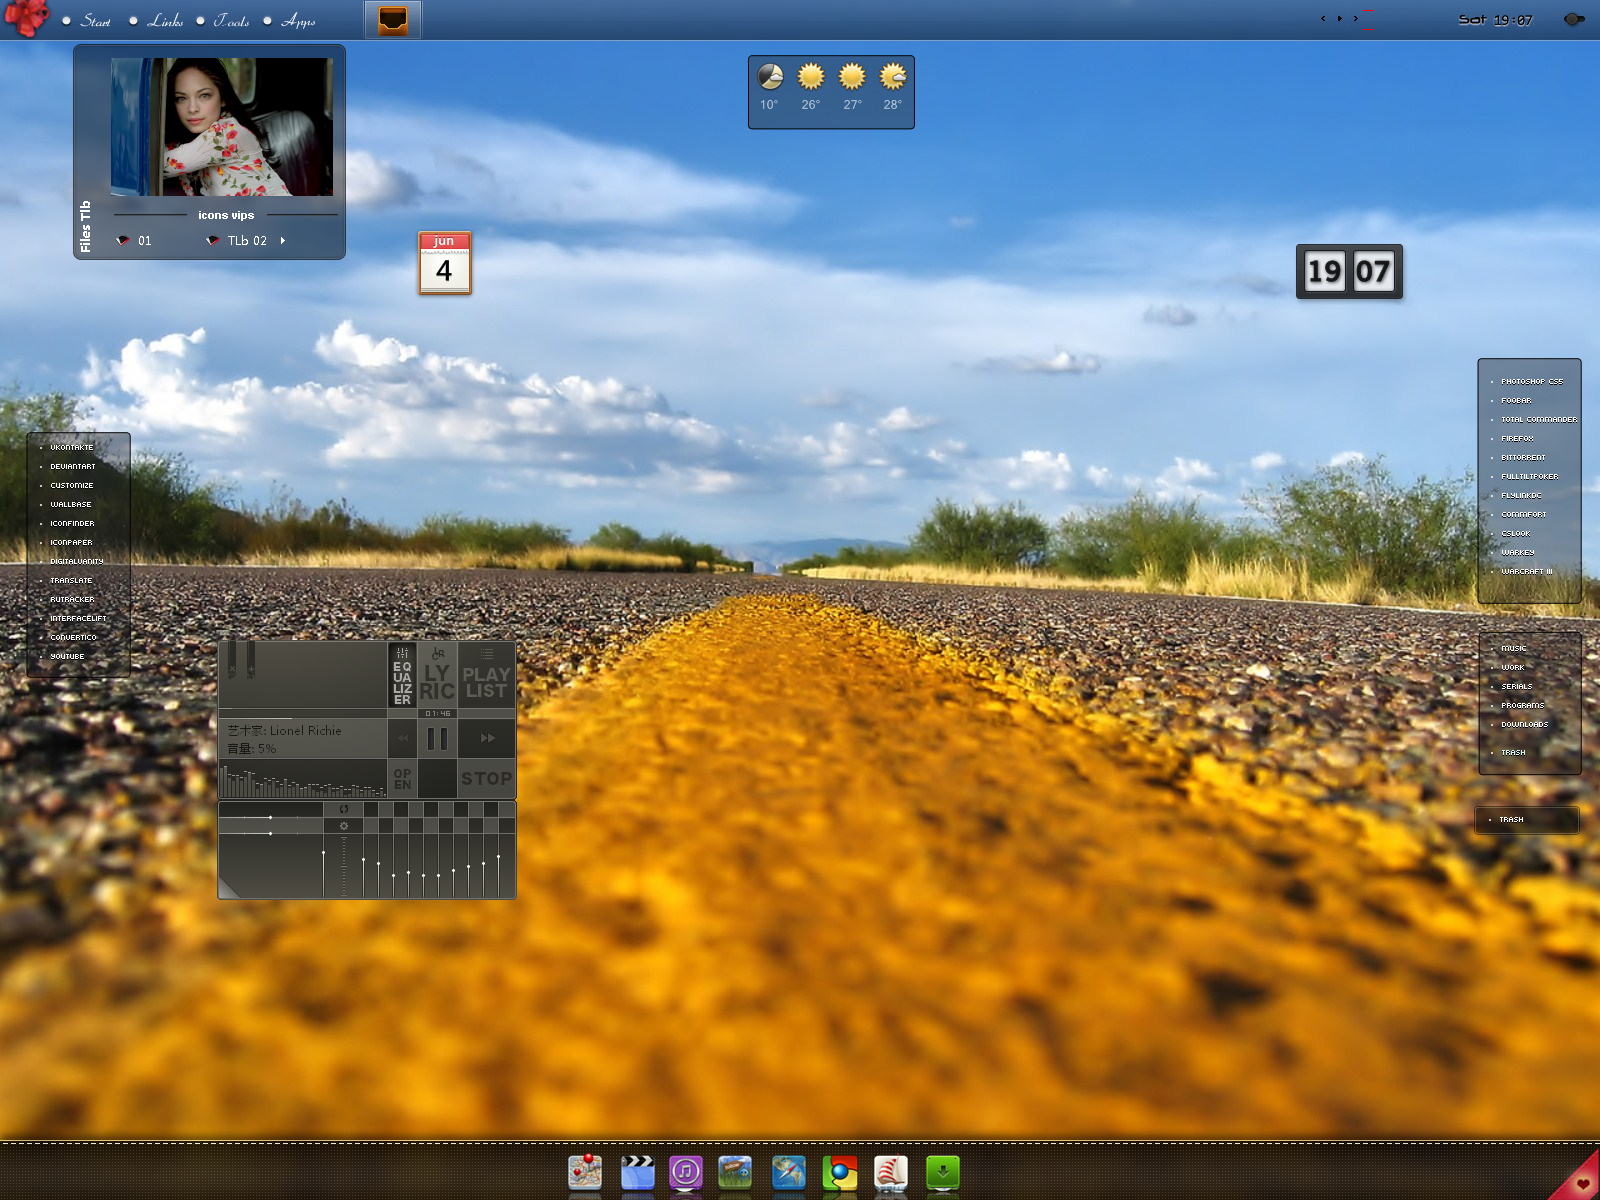
Task: Toggle the Equalizer panel in music player
Action: 402,676
